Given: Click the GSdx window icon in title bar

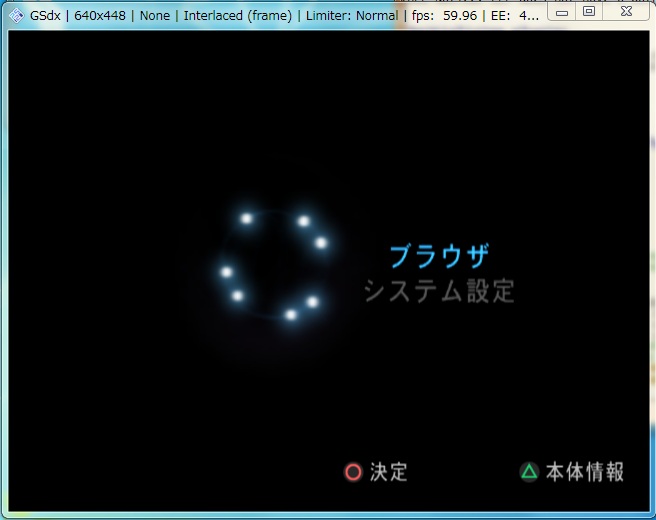Looking at the screenshot, I should click(16, 15).
